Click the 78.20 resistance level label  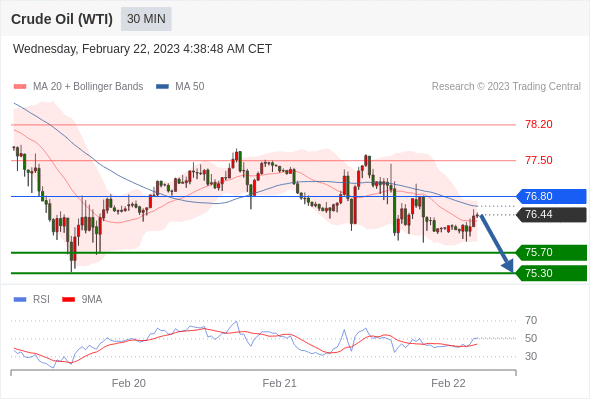pyautogui.click(x=539, y=124)
